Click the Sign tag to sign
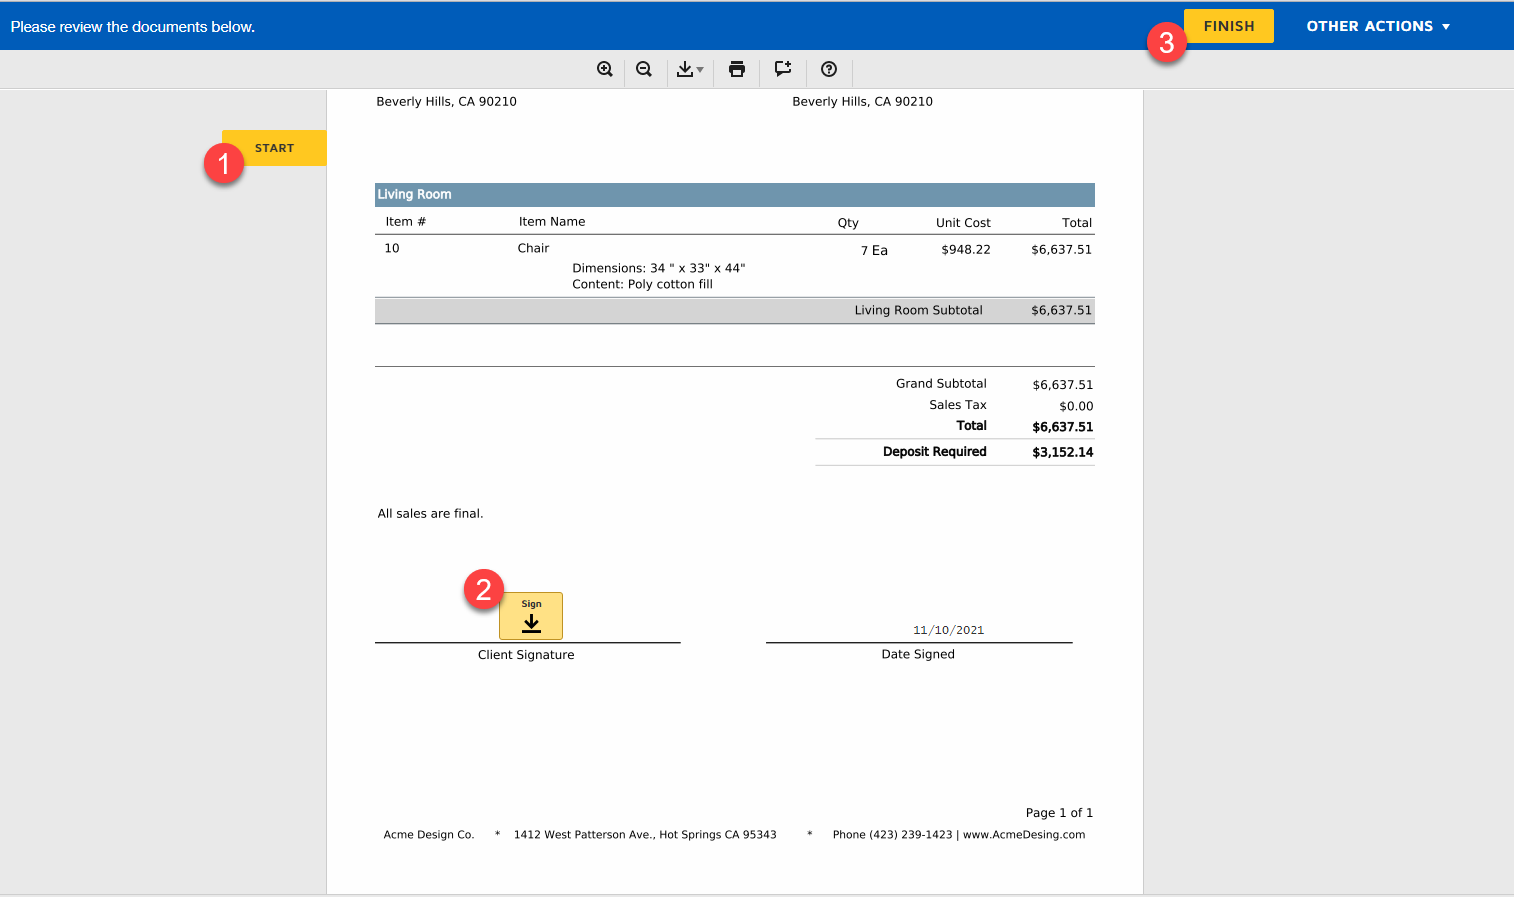 [531, 616]
